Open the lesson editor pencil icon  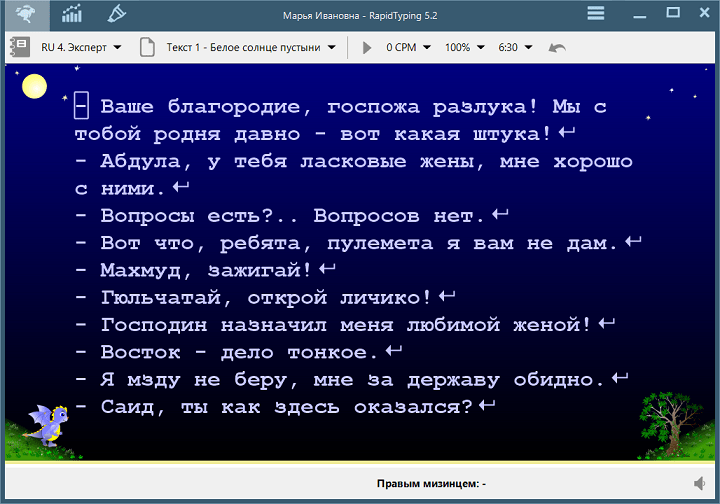(x=117, y=14)
